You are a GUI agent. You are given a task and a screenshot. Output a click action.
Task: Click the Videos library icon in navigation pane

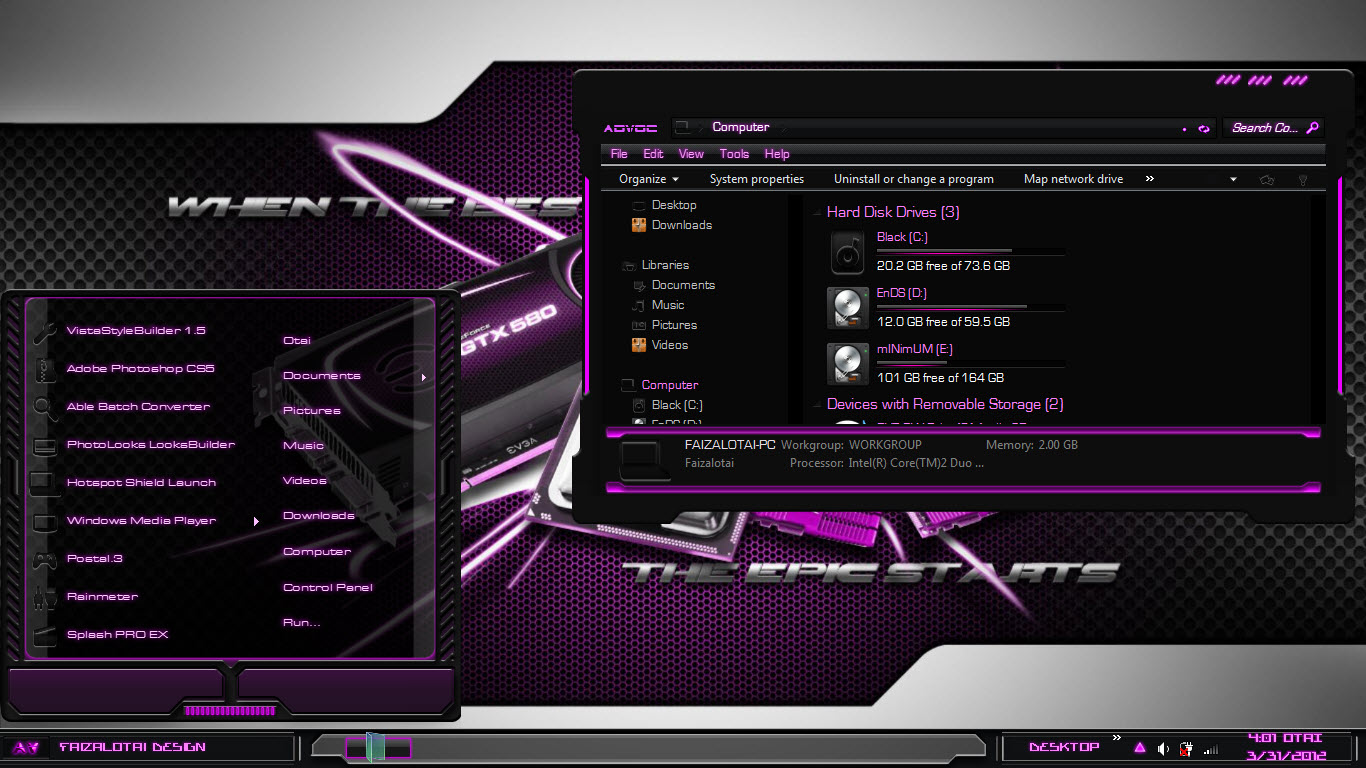click(639, 345)
